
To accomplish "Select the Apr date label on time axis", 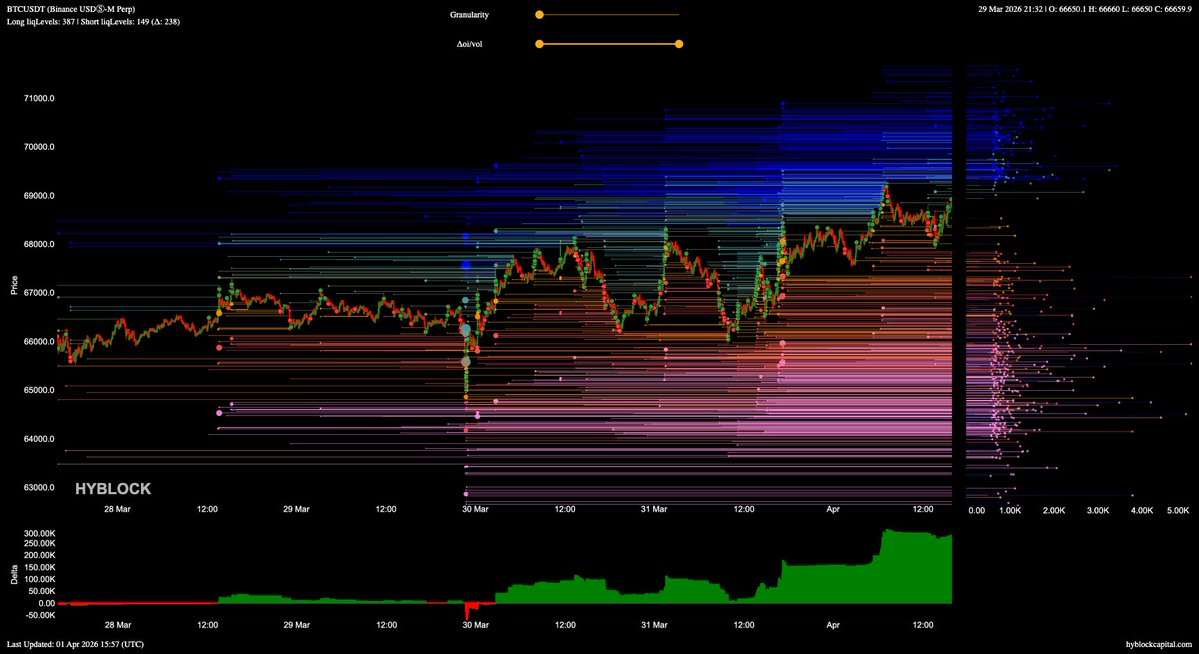I will (x=833, y=510).
